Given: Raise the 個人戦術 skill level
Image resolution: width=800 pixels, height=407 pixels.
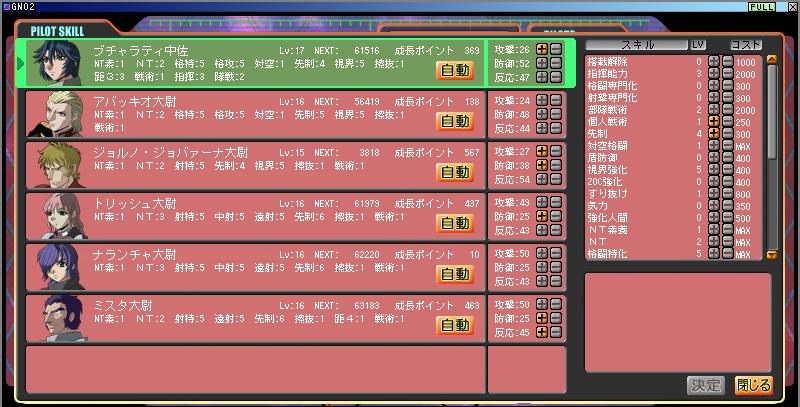Looking at the screenshot, I should pyautogui.click(x=714, y=120).
